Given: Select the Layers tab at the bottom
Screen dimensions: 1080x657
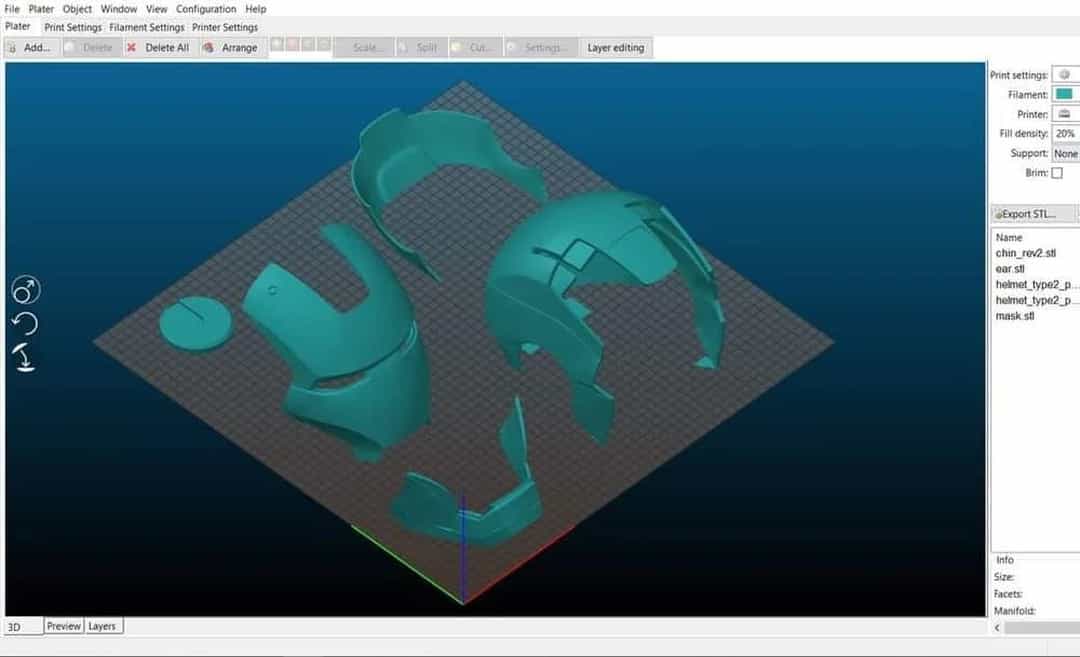Looking at the screenshot, I should click(102, 626).
